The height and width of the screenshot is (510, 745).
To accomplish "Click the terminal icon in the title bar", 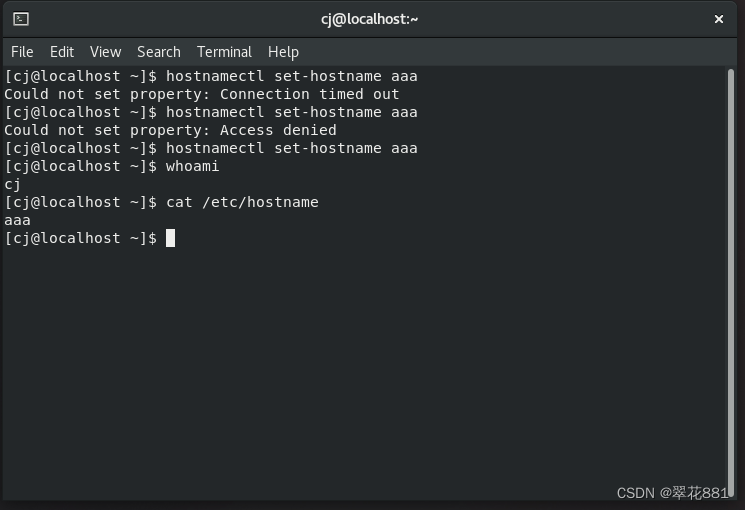I will click(x=21, y=19).
